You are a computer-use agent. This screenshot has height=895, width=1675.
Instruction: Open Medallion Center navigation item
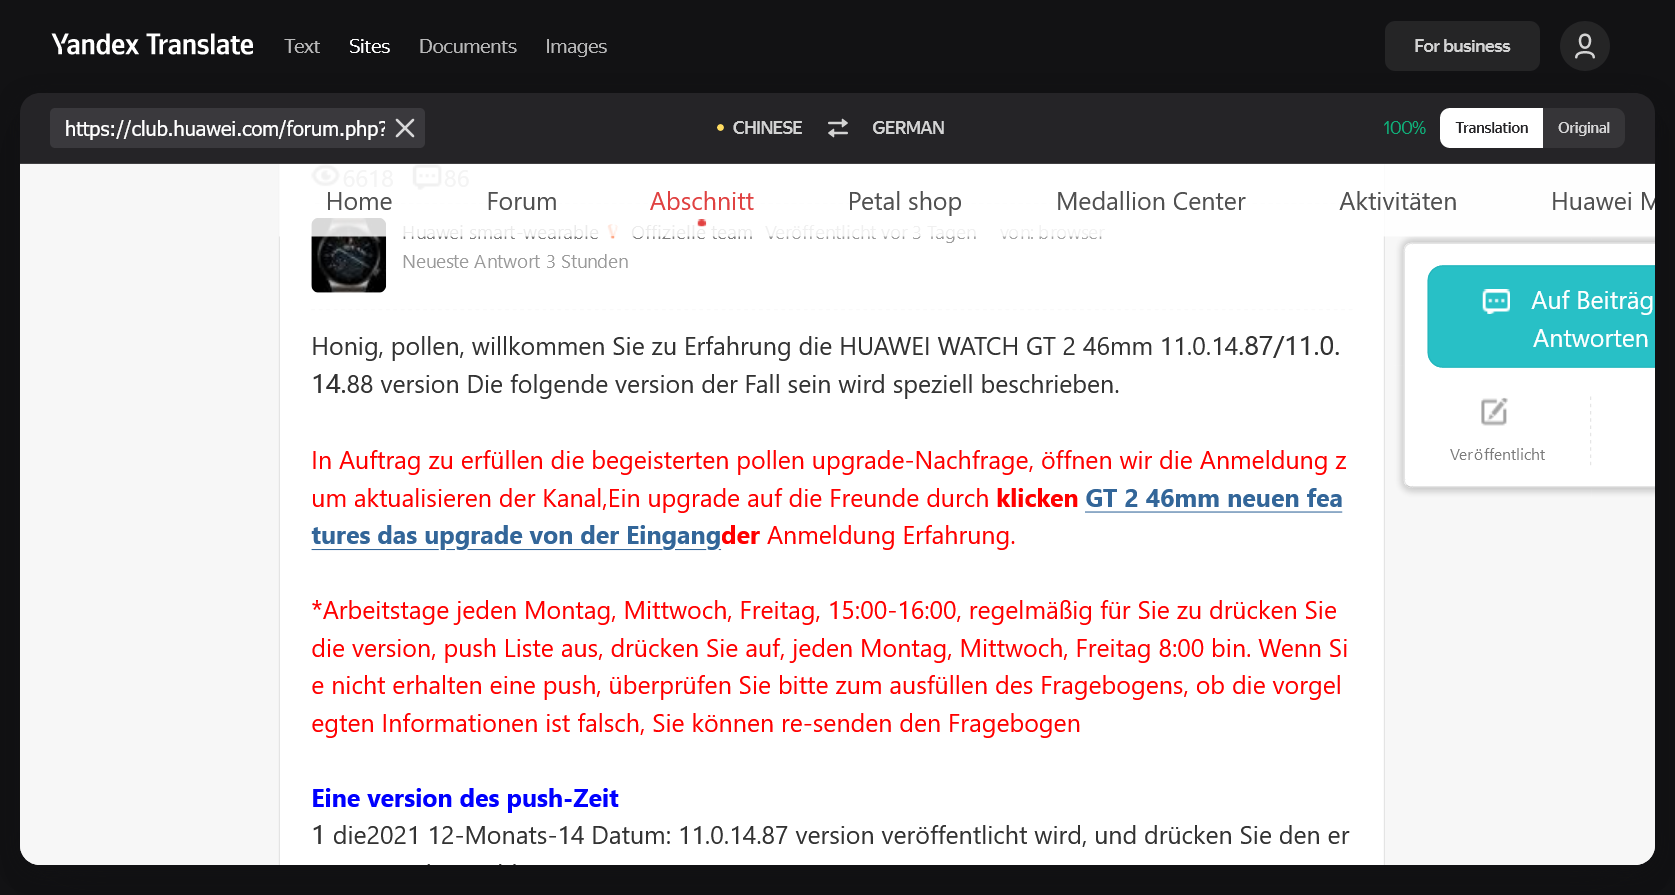tap(1151, 201)
